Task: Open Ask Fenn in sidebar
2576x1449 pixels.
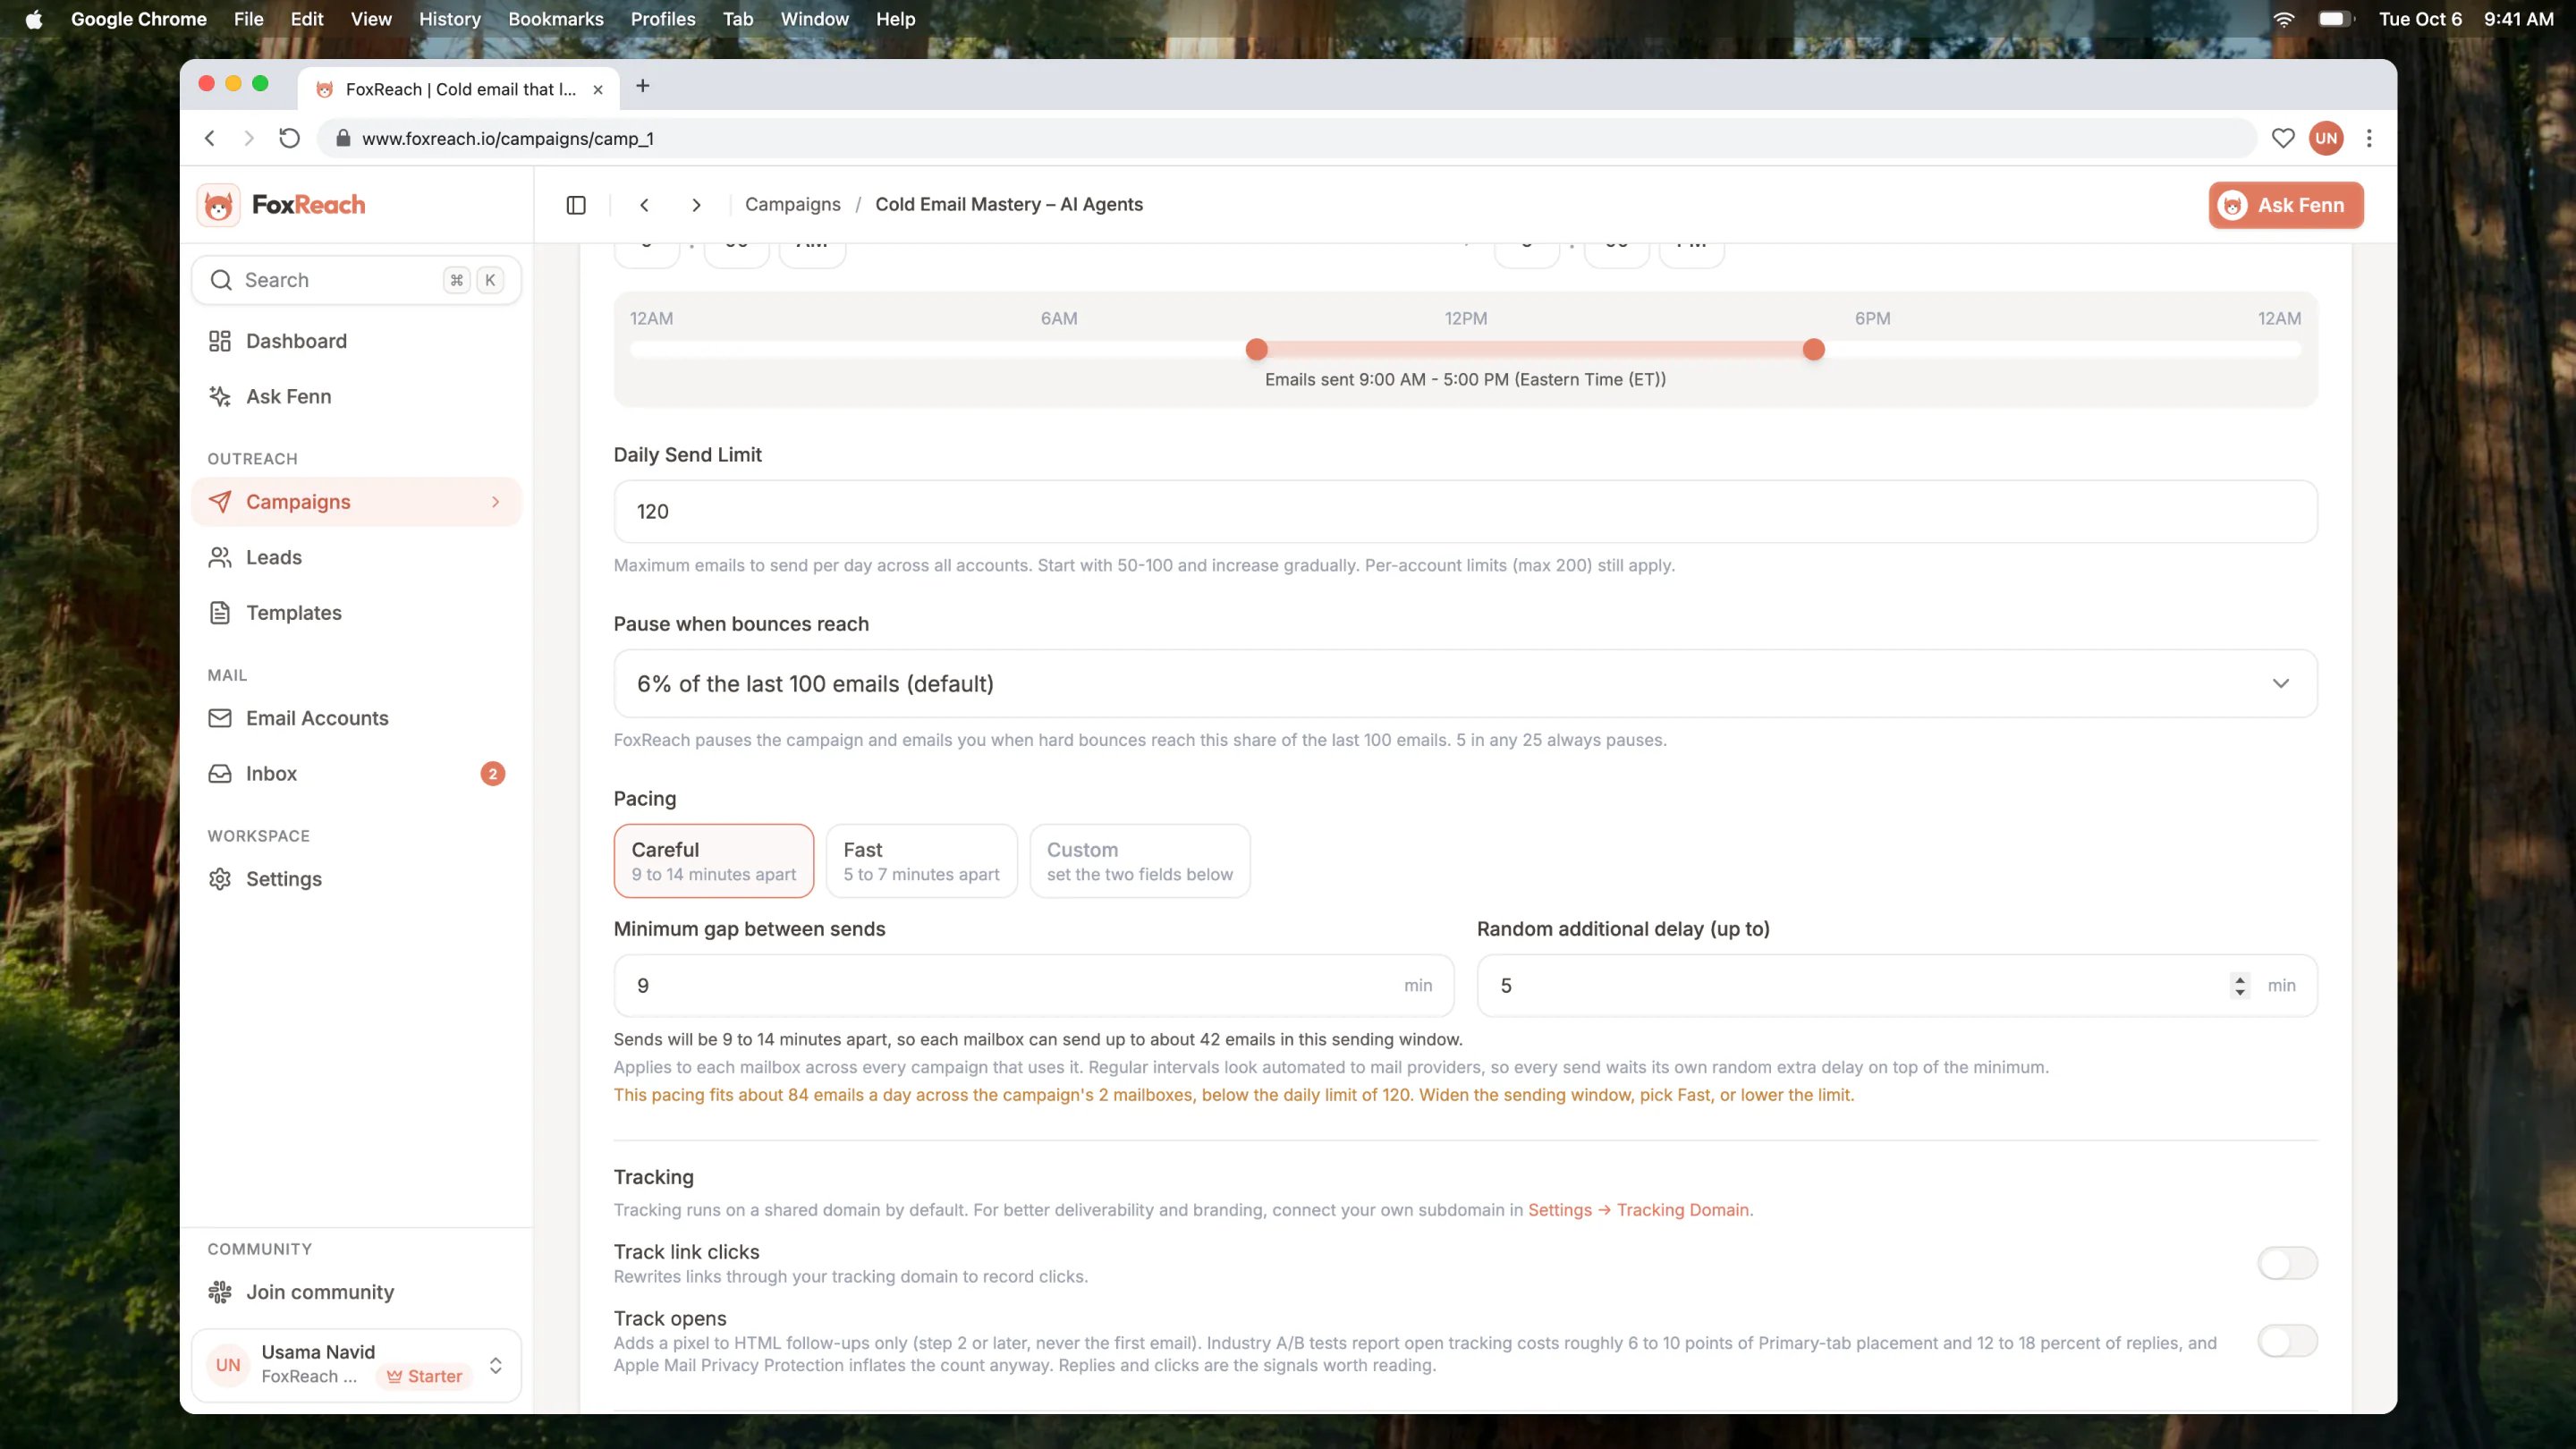Action: point(356,396)
